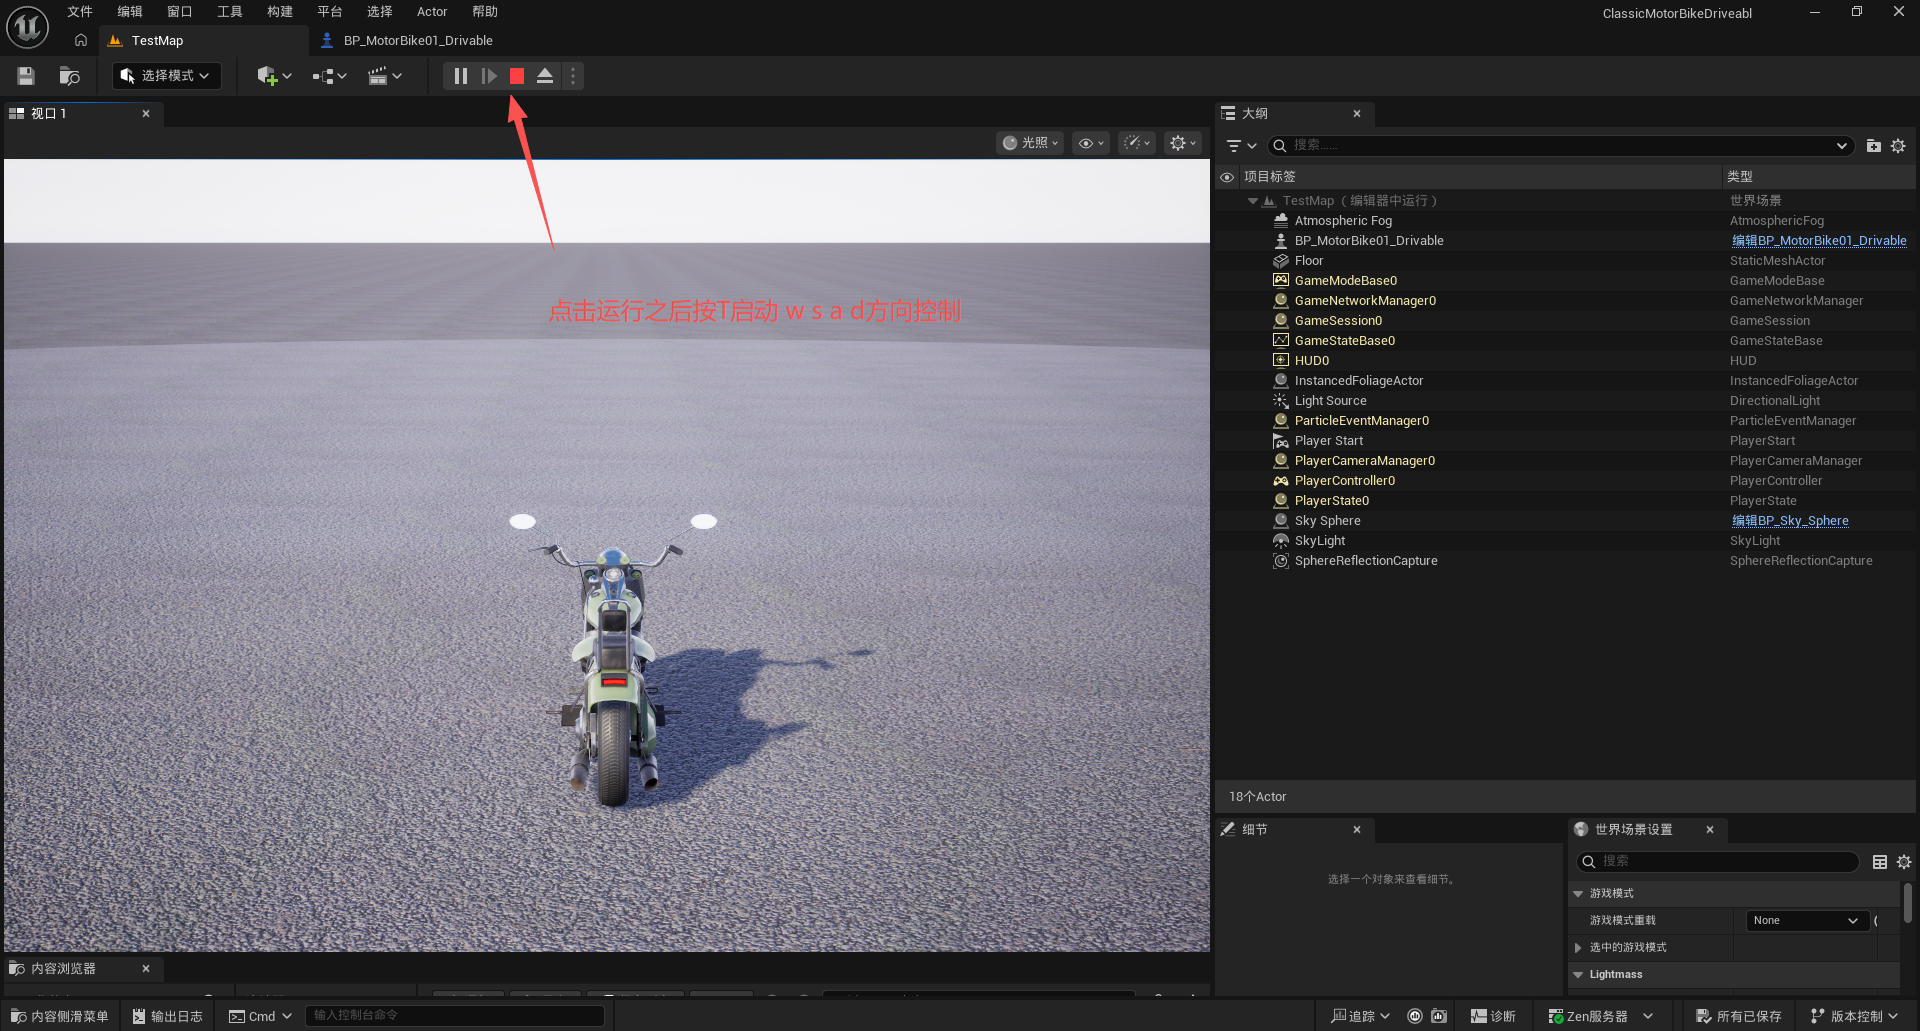1920x1031 pixels.
Task: Open outliner settings gear
Action: coord(1898,146)
